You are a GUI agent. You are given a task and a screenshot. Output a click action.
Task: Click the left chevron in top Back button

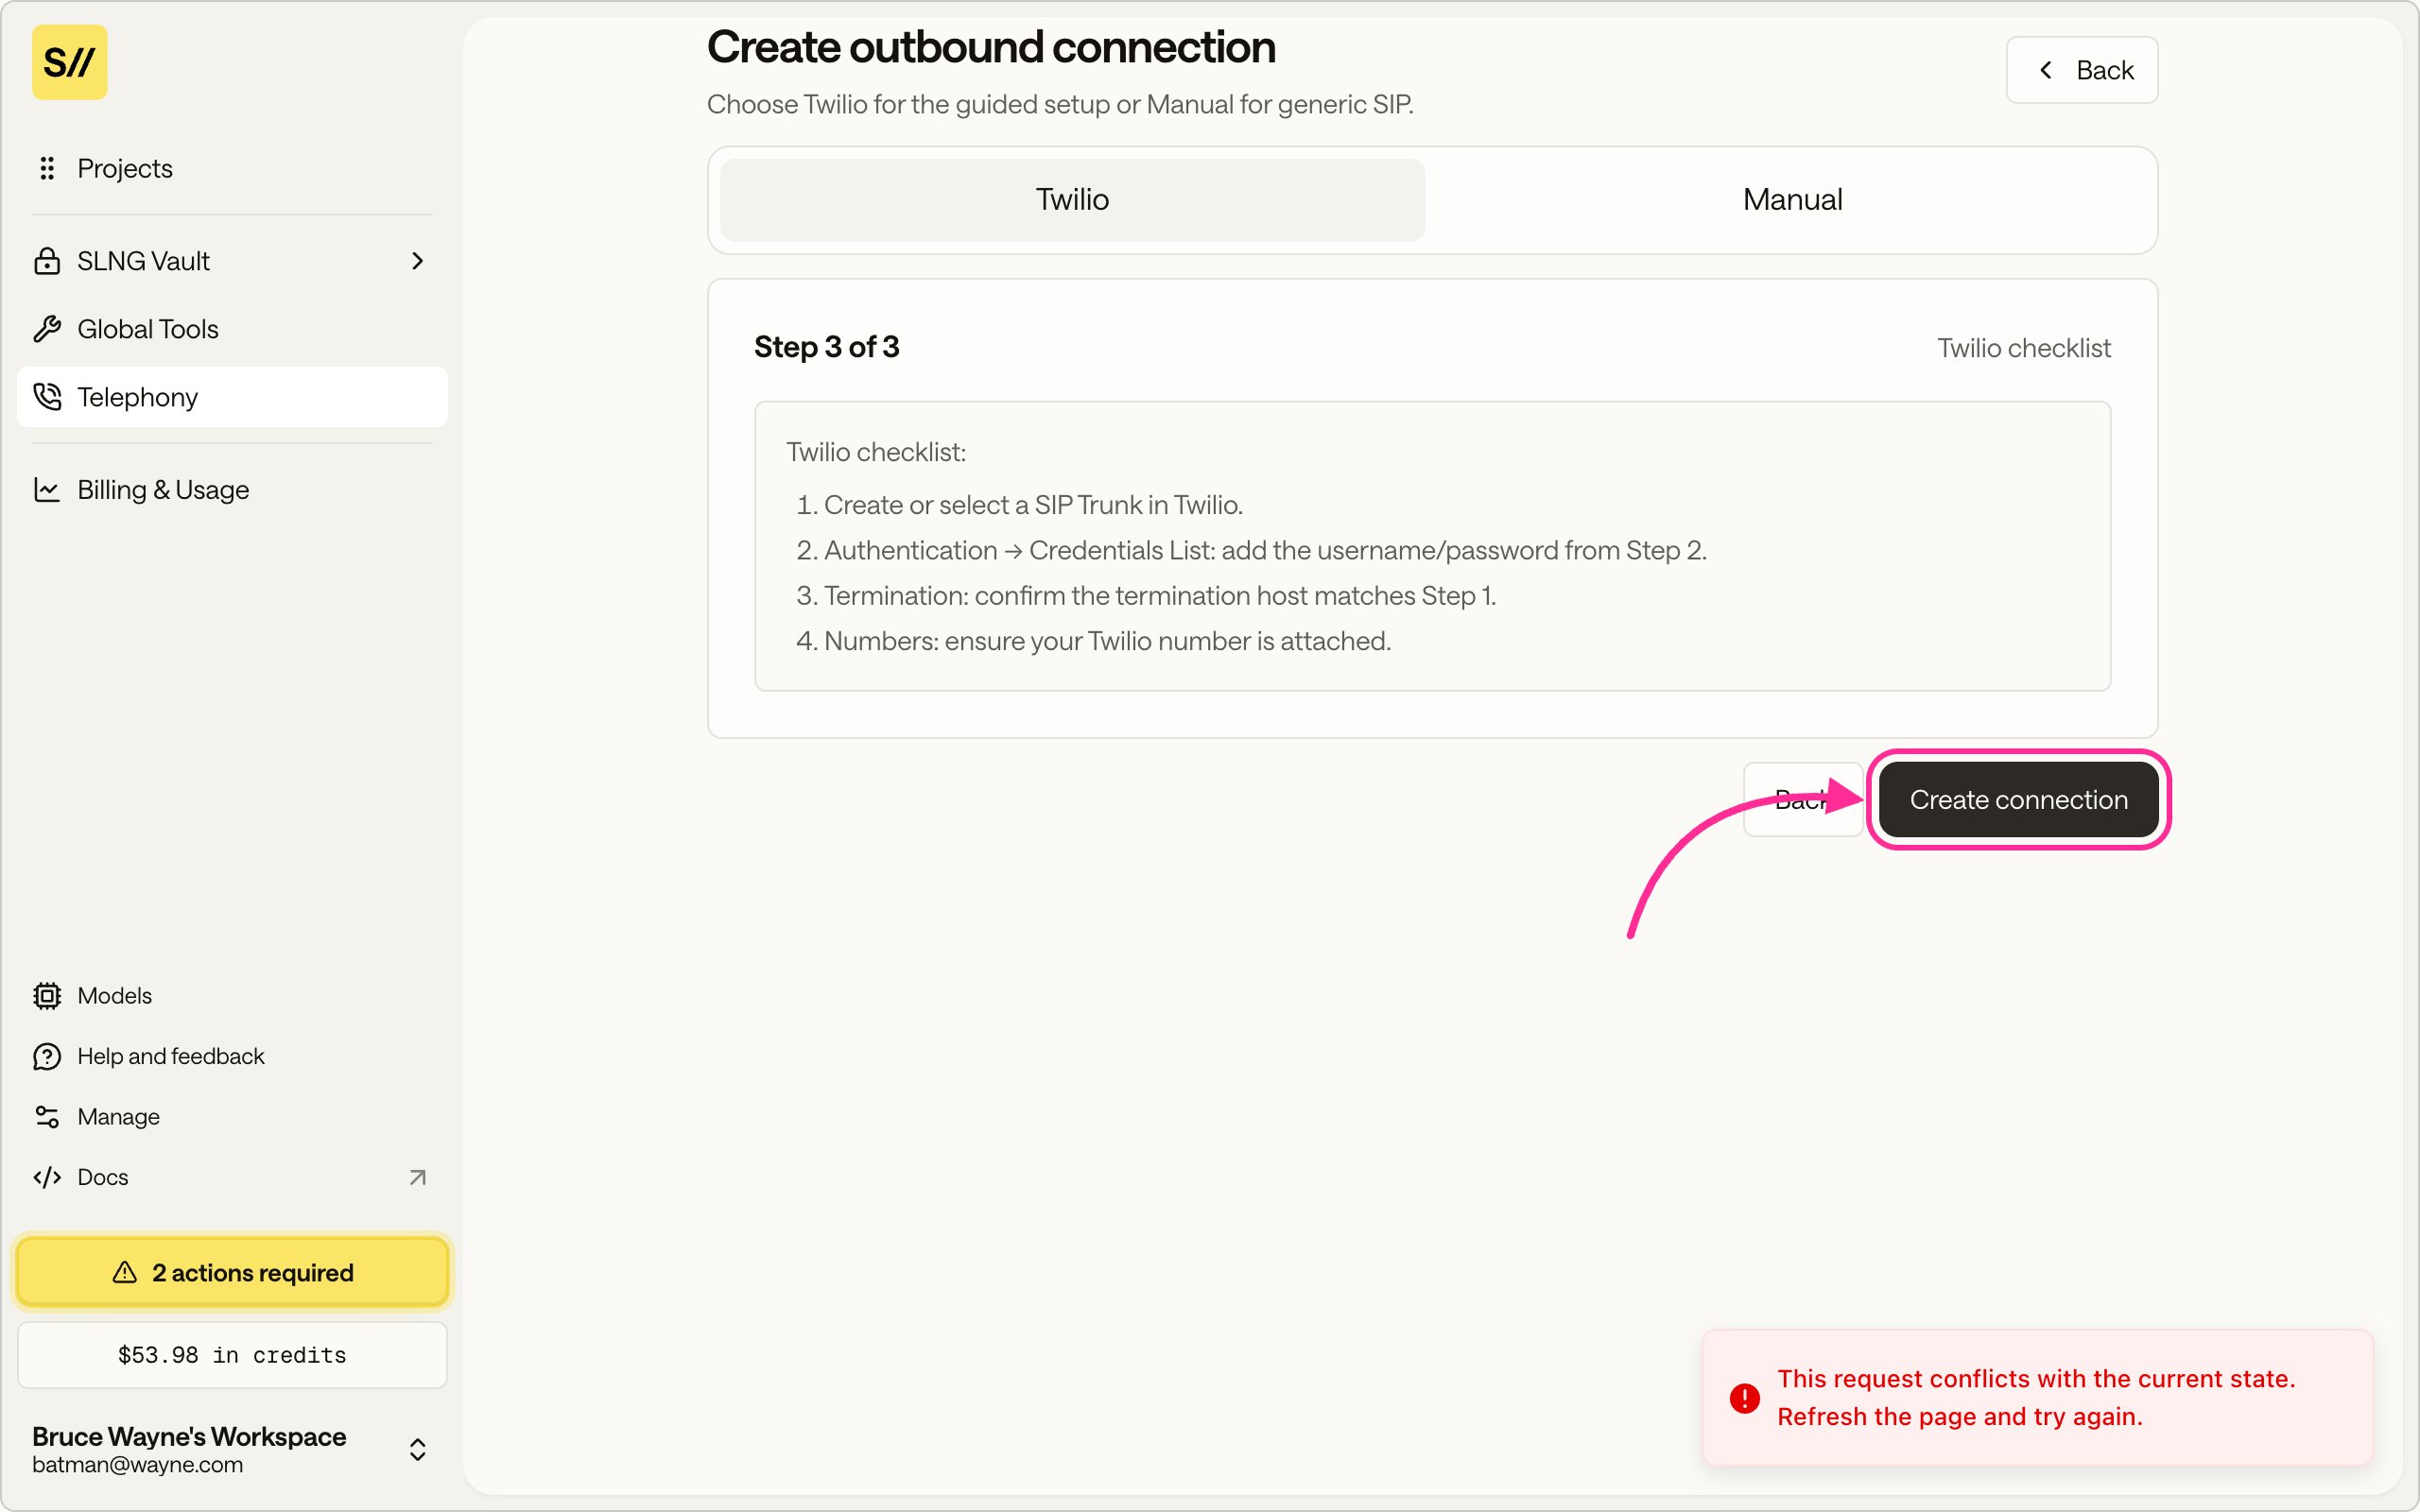2046,69
